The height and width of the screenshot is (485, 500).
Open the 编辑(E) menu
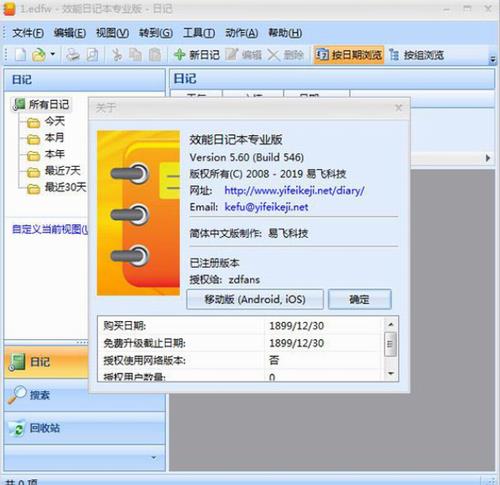[x=70, y=33]
